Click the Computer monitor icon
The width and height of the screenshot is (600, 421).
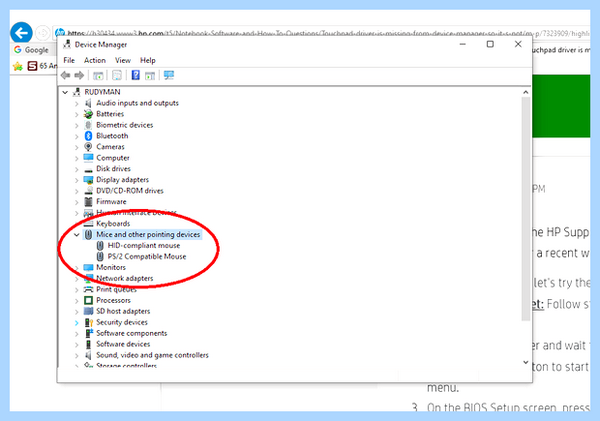click(x=88, y=158)
